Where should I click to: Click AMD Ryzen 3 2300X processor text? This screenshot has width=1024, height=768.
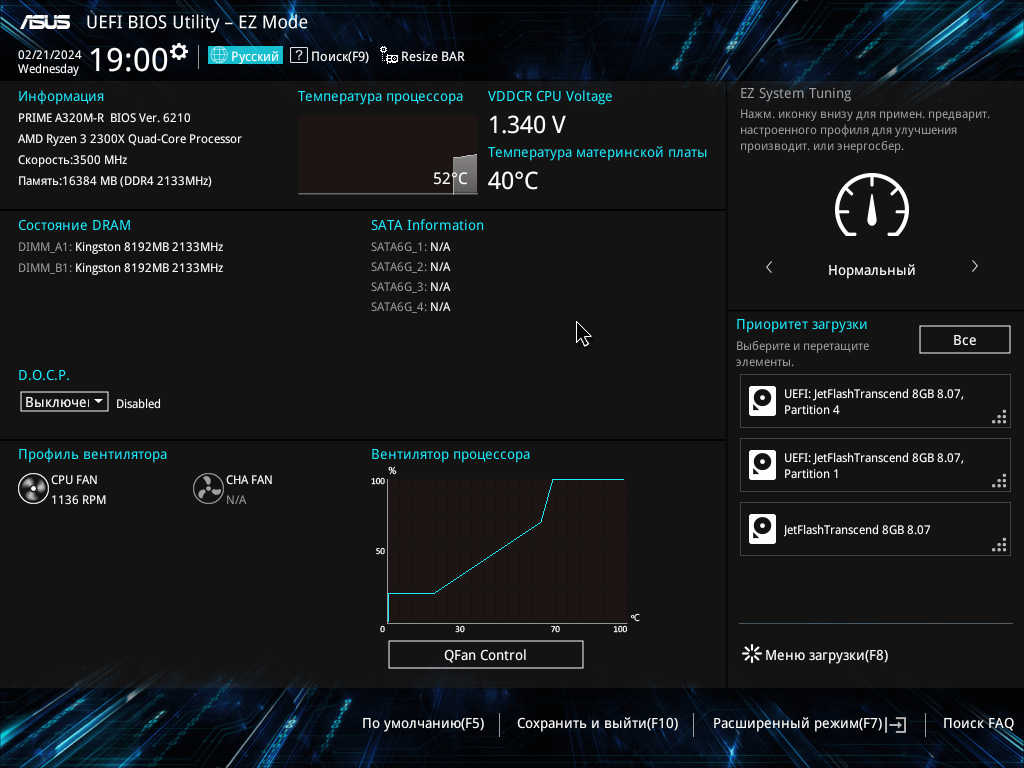[130, 138]
